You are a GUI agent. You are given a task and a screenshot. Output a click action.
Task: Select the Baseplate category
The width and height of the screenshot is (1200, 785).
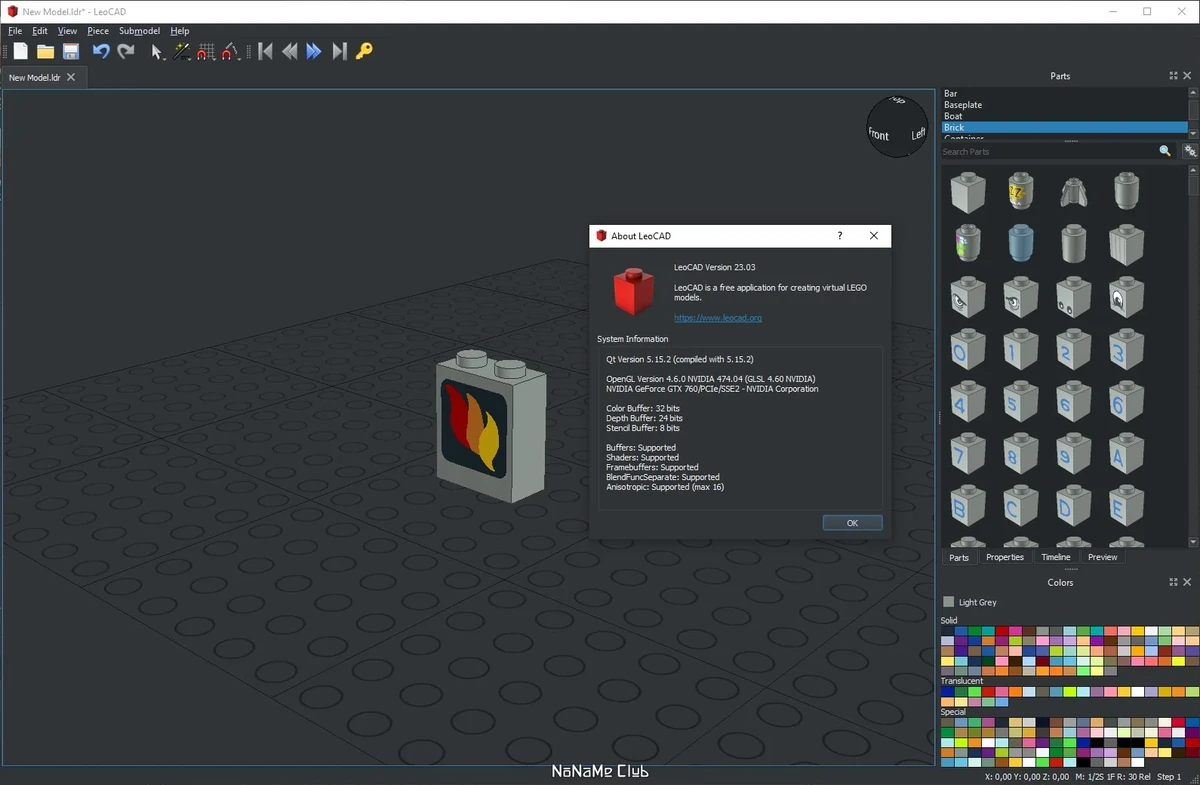coord(1064,105)
